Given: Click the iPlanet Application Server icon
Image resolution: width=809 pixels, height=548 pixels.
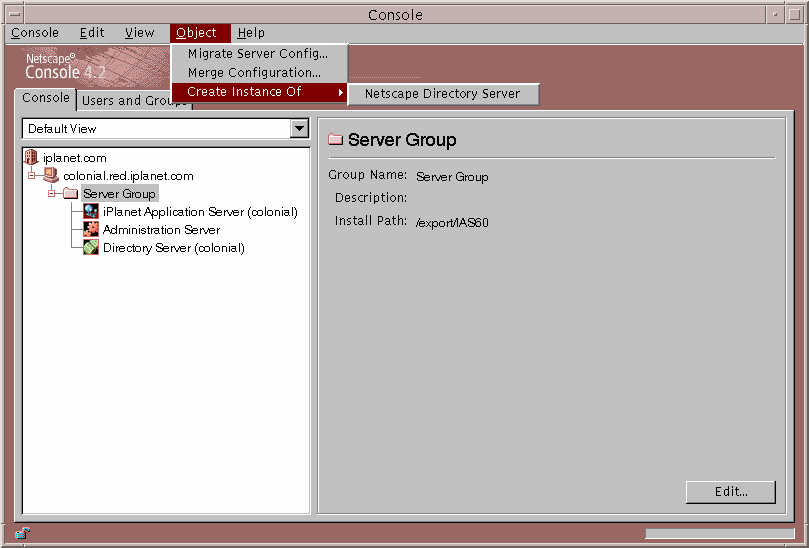Looking at the screenshot, I should tap(91, 212).
